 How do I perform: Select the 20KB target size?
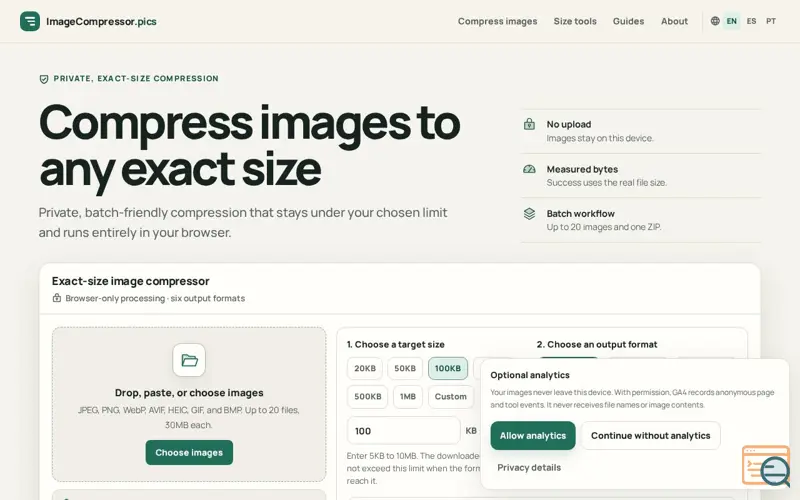pyautogui.click(x=365, y=368)
